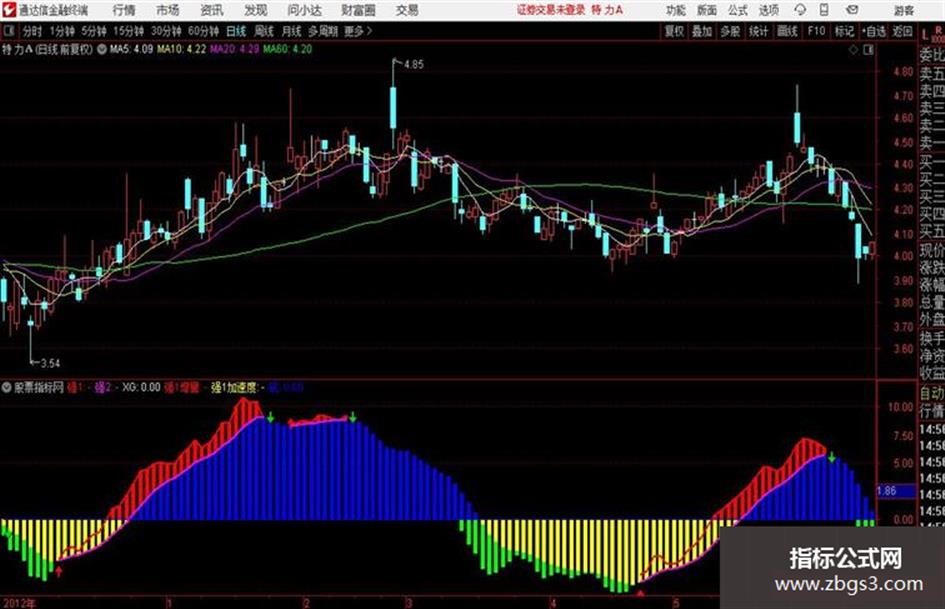Image resolution: width=945 pixels, height=609 pixels.
Task: Open the 资讯 menu
Action: (212, 10)
